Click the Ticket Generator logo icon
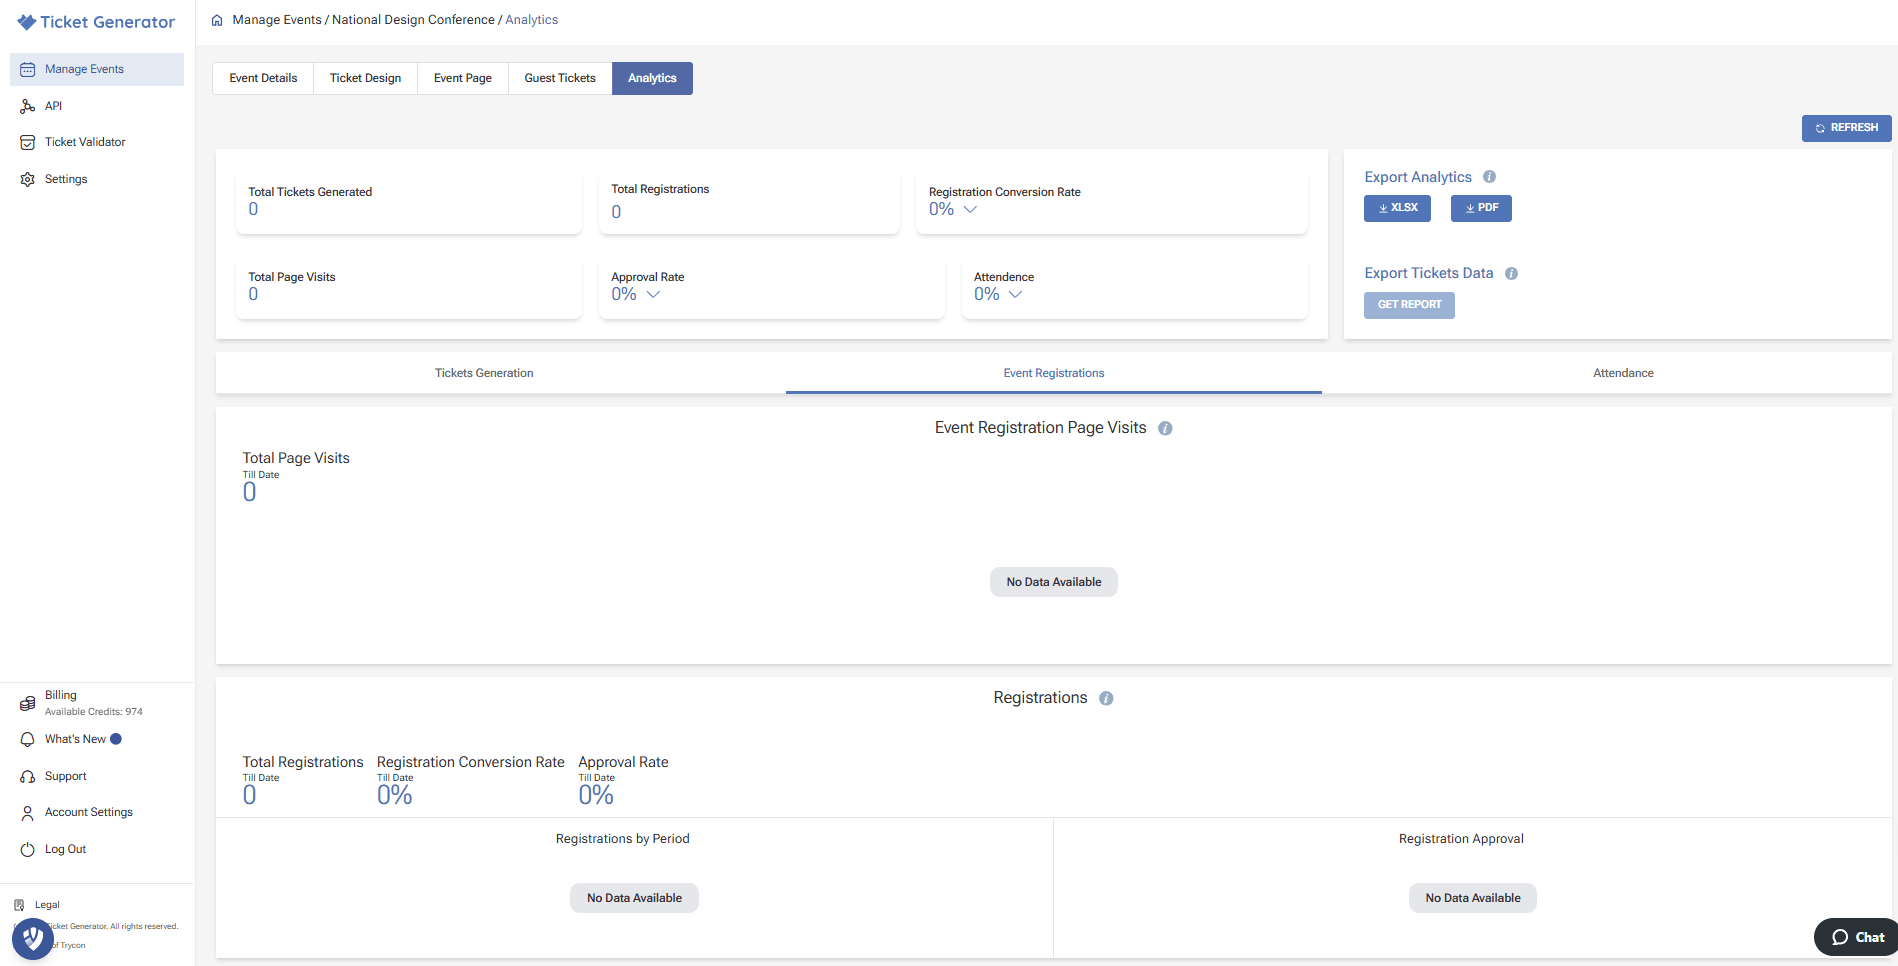The width and height of the screenshot is (1898, 966). [26, 22]
